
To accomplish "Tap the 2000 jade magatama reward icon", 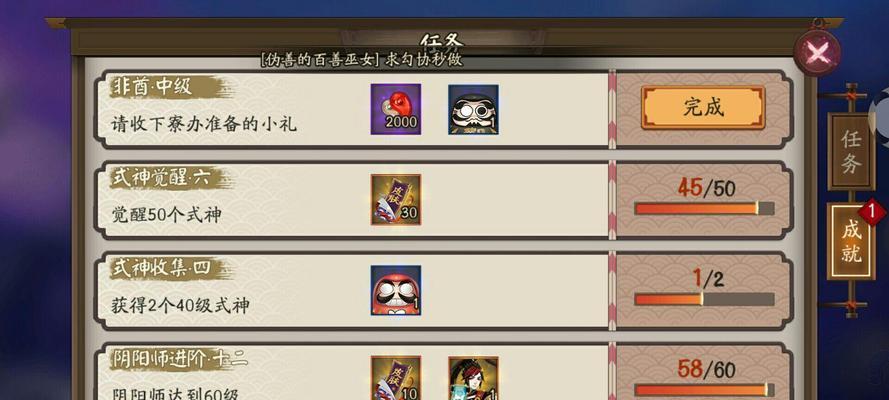I will coord(396,109).
